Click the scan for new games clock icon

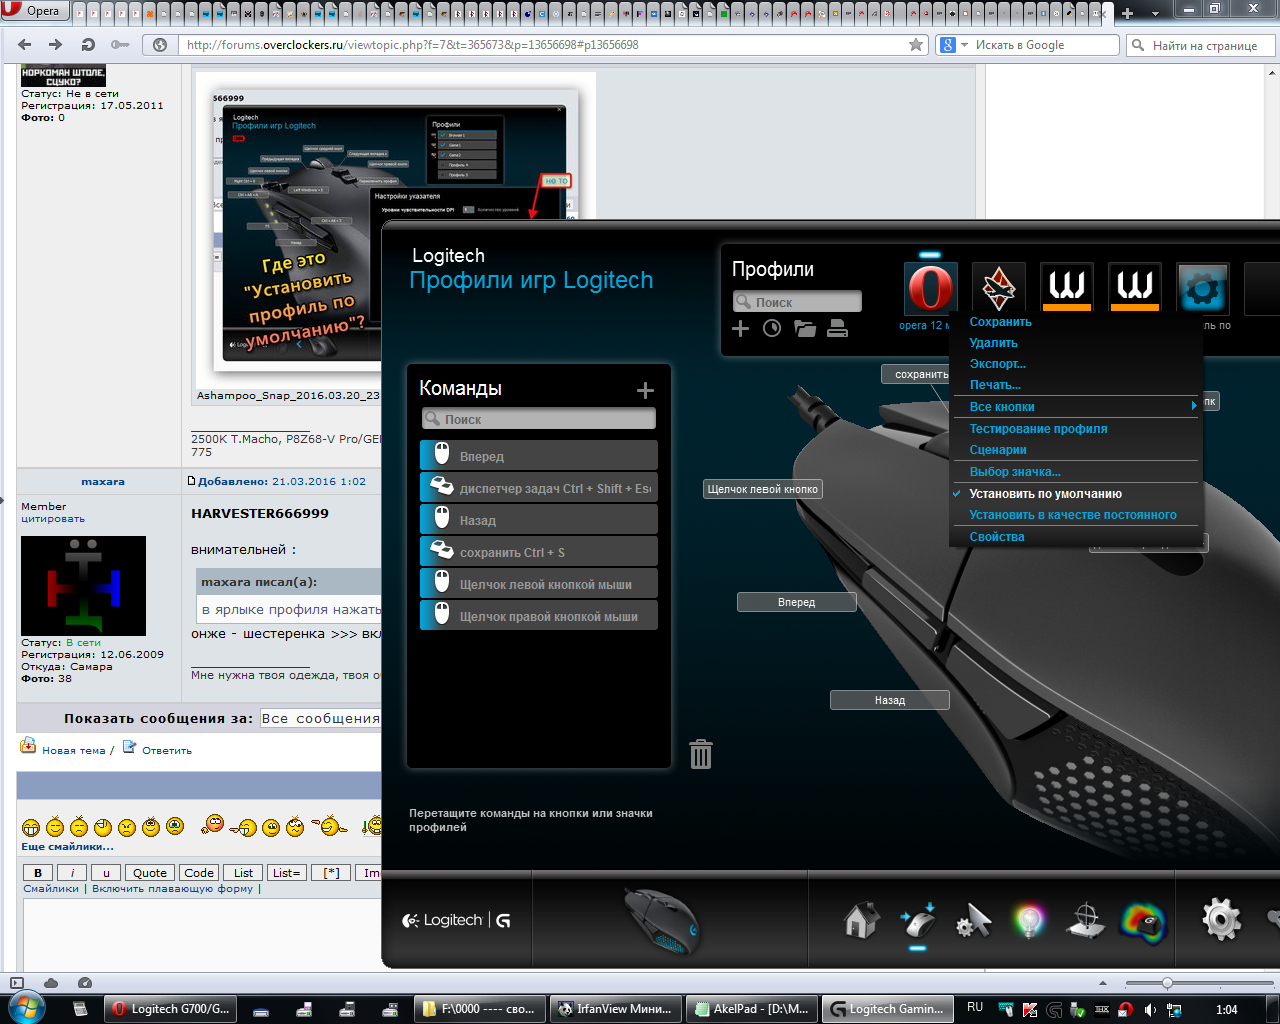click(772, 328)
